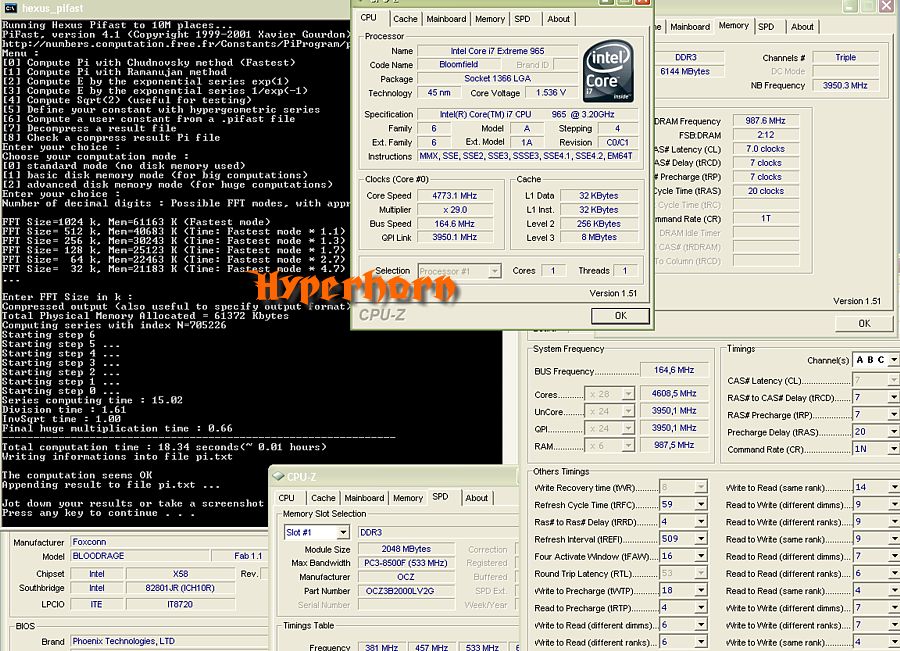Select the Memory tab in the bottom CPU-Z window
900x651 pixels.
click(408, 498)
